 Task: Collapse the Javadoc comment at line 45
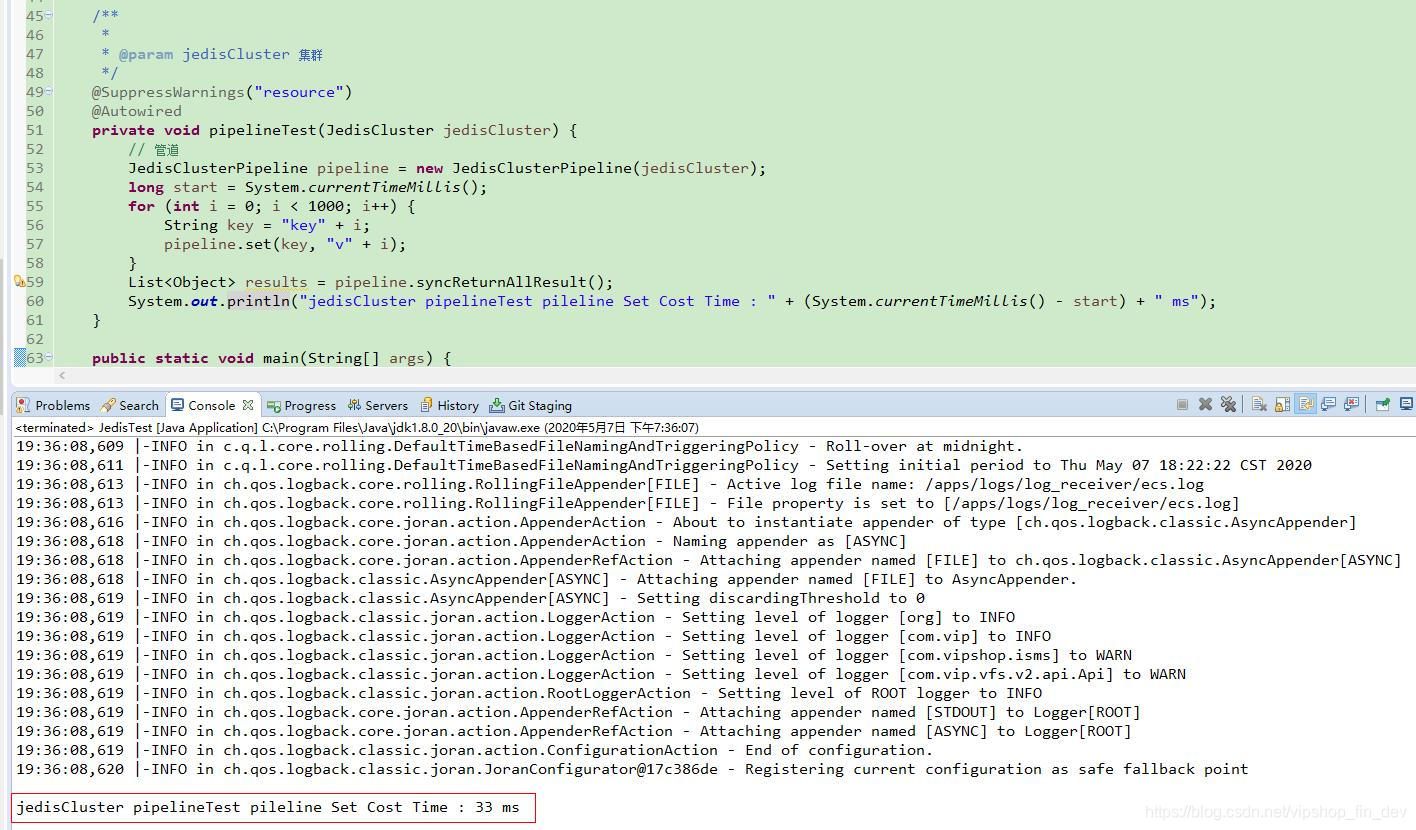pos(49,16)
